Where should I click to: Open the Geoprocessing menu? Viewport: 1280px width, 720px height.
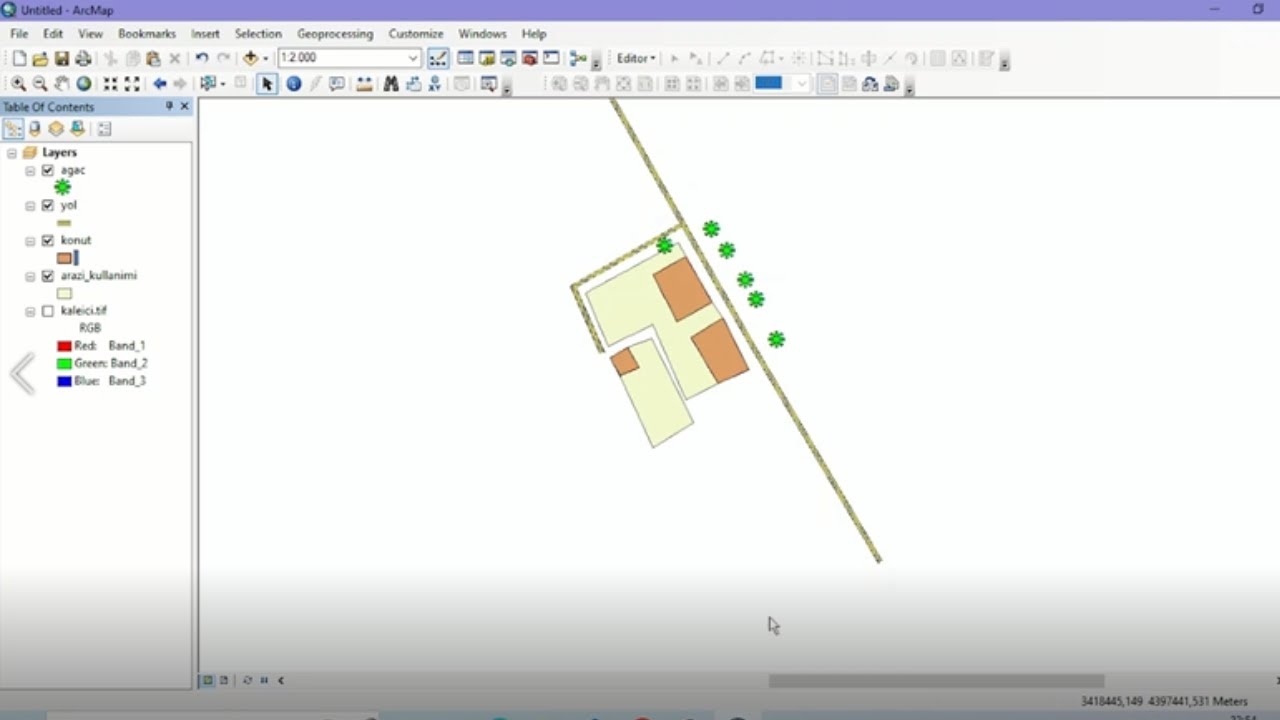click(335, 34)
